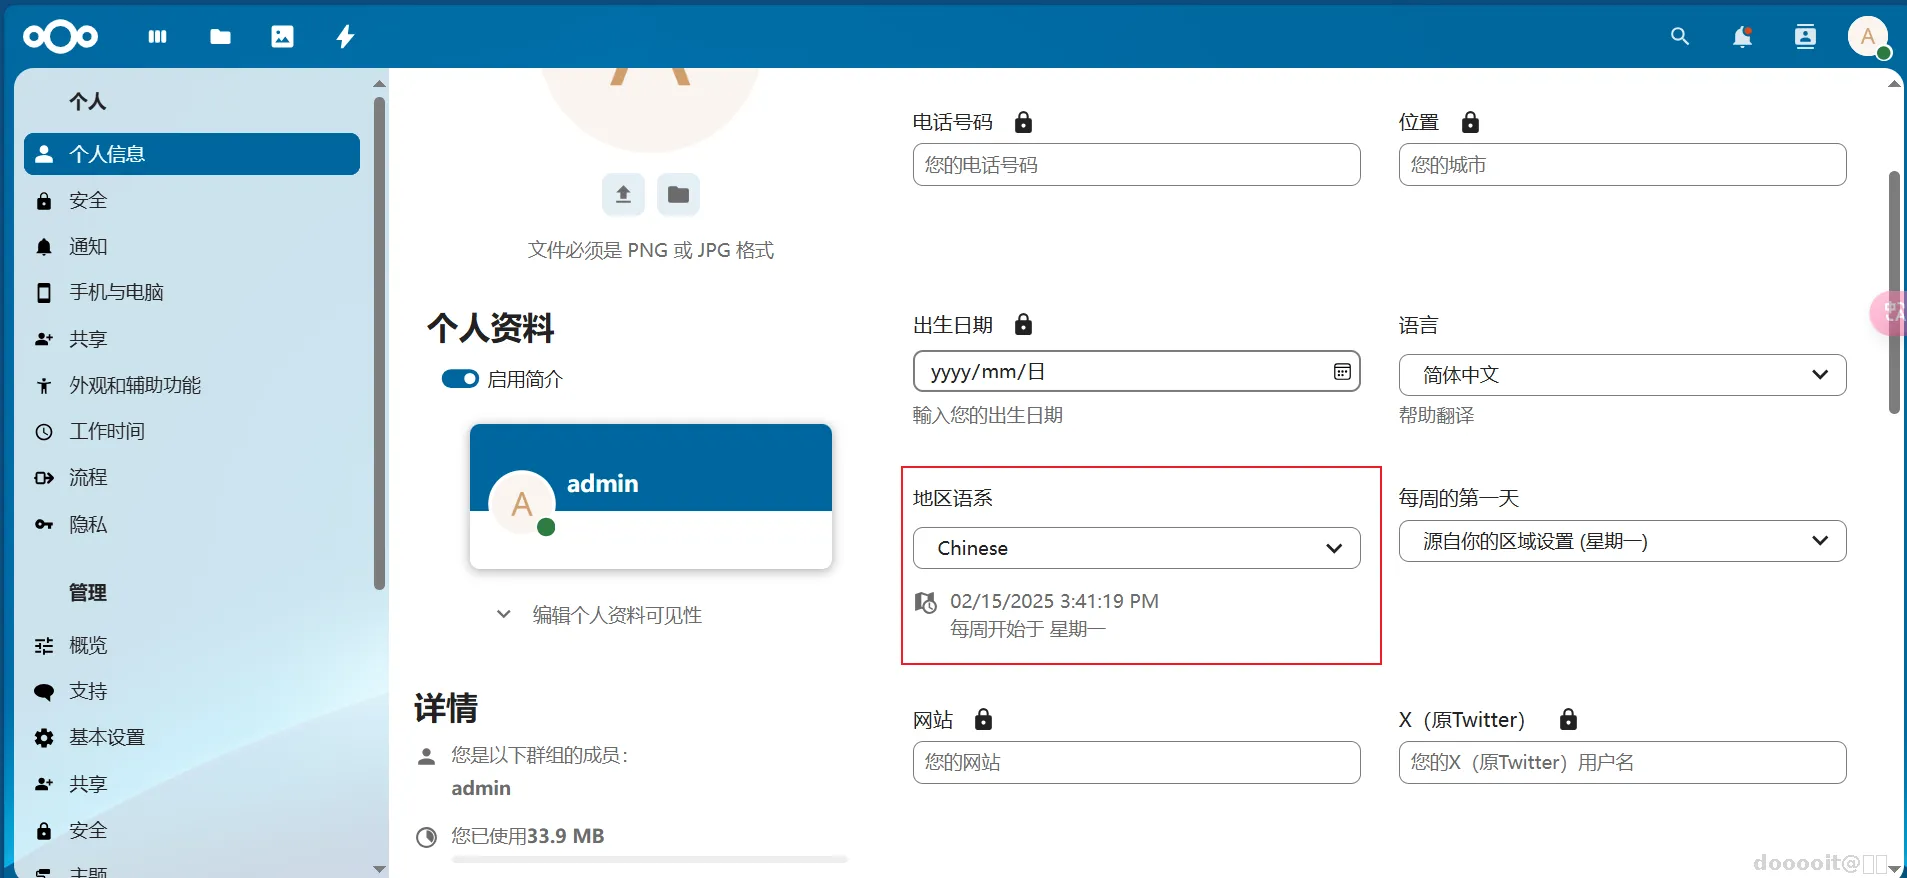The height and width of the screenshot is (878, 1907).
Task: Focus the 您的网站 field
Action: pos(1136,762)
